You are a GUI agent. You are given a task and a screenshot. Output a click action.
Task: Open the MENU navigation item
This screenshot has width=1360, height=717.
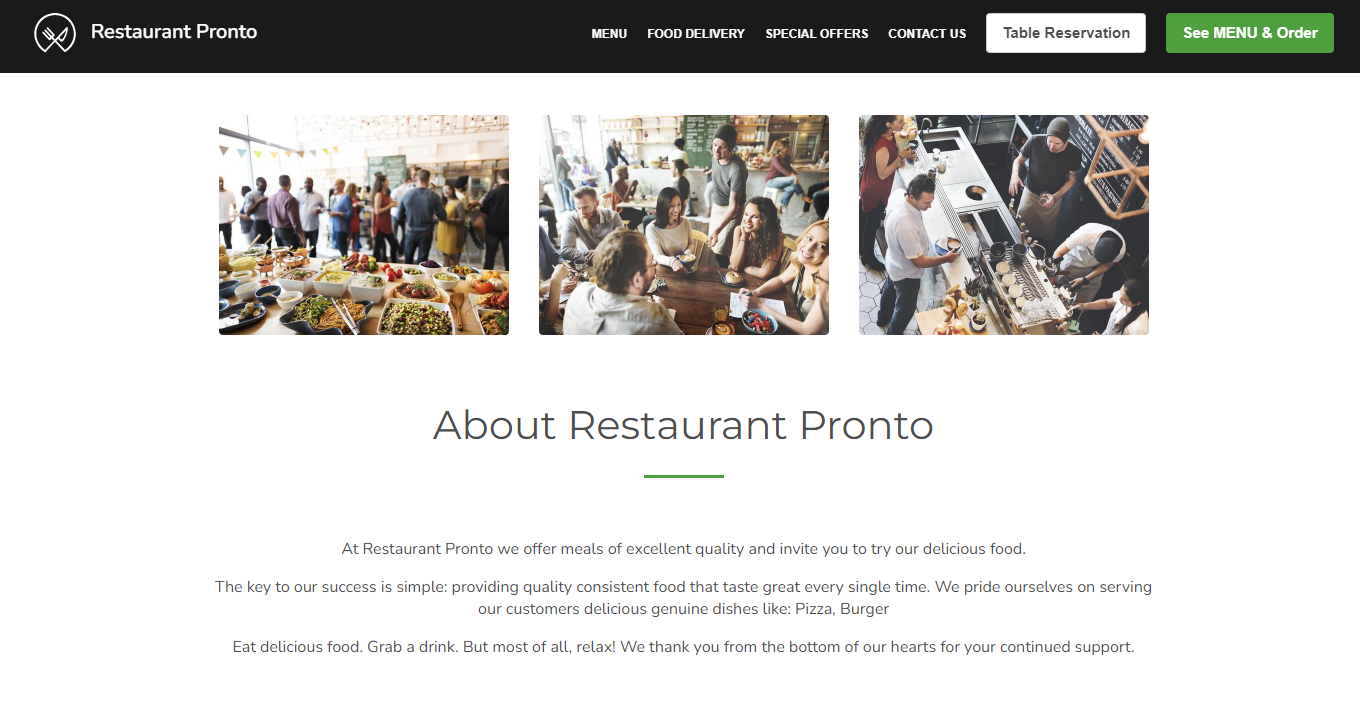(609, 33)
